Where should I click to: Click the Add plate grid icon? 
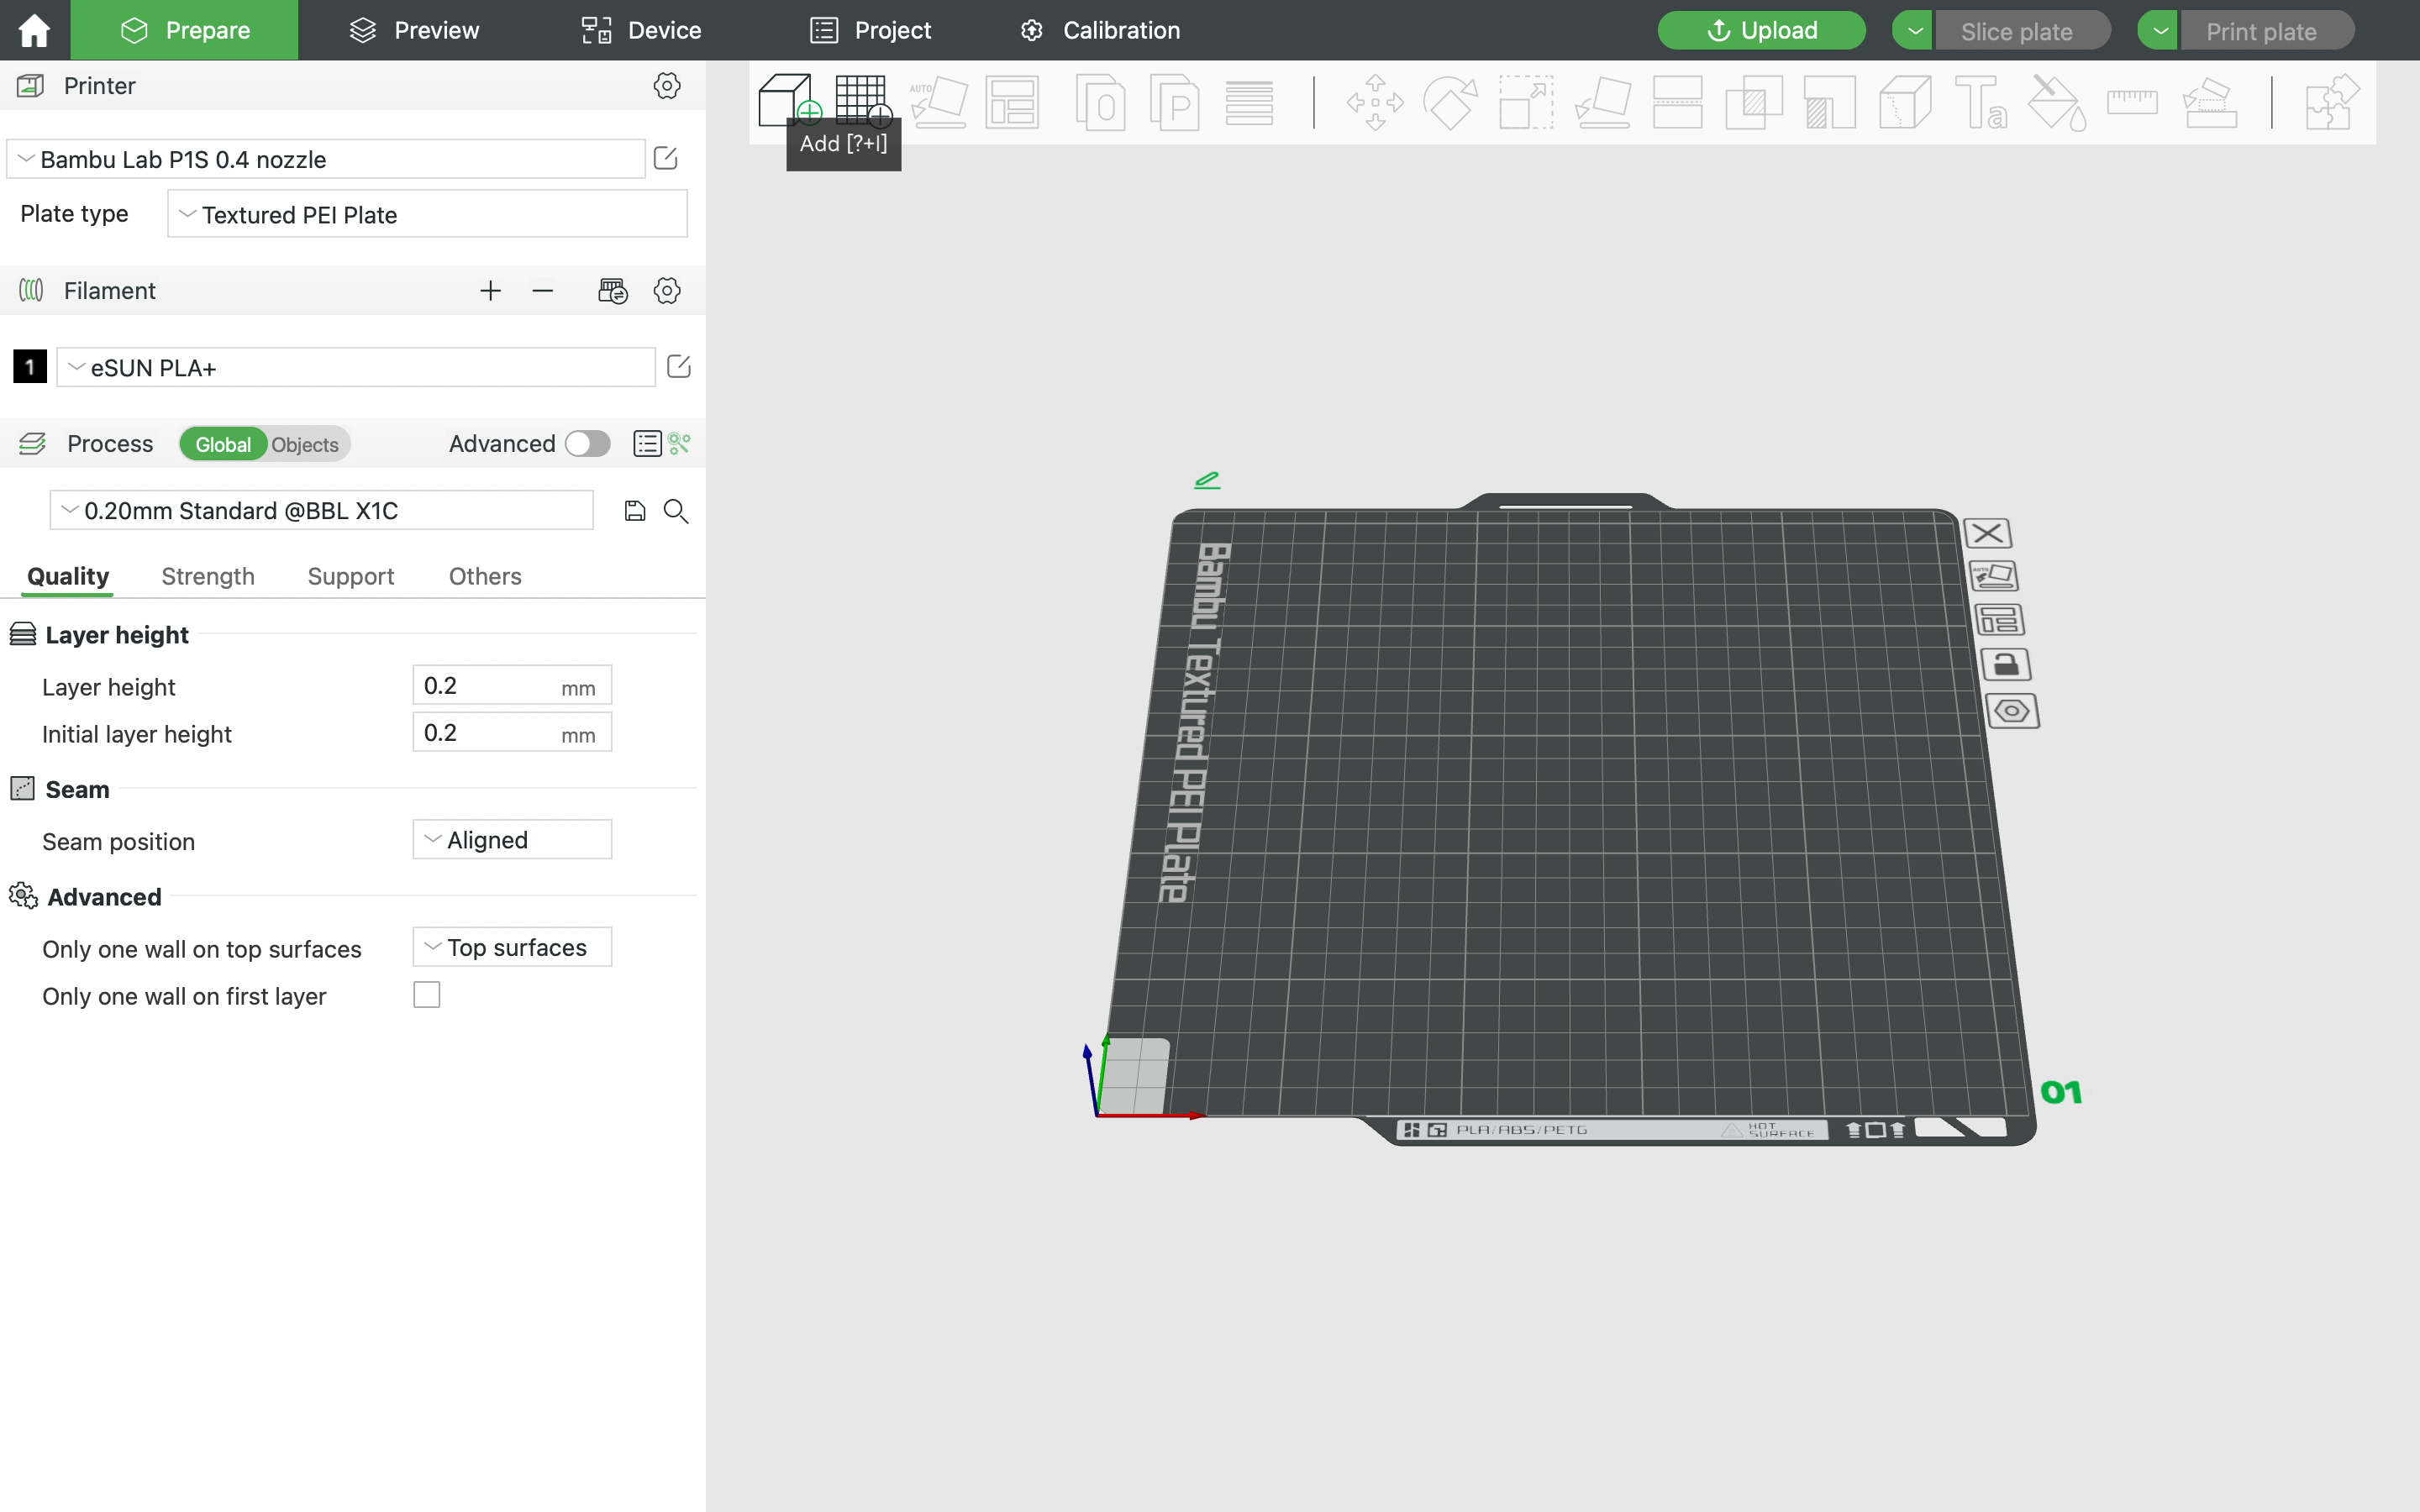point(862,100)
